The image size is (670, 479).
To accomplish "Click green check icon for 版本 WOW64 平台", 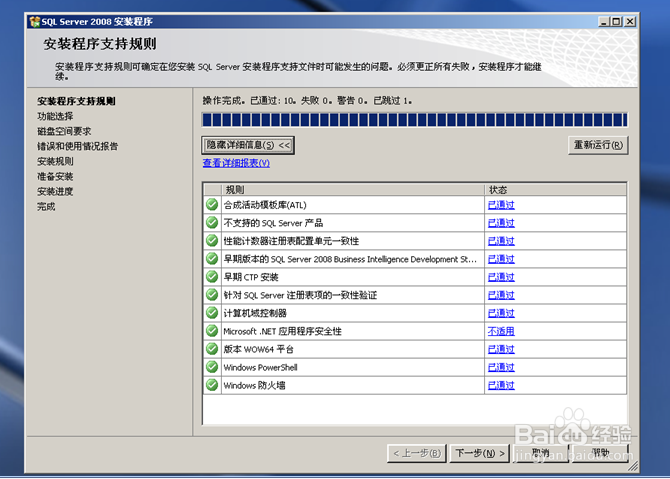I will 212,349.
